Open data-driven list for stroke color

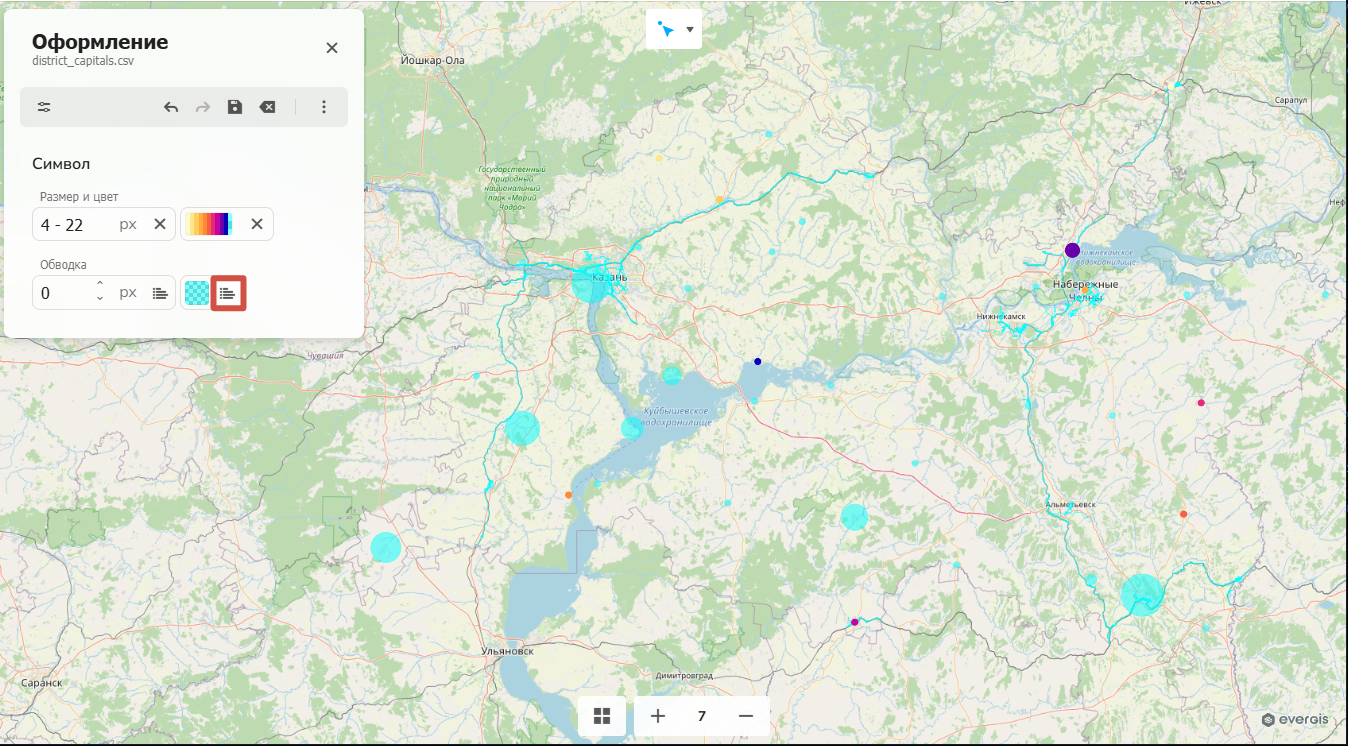(x=228, y=293)
